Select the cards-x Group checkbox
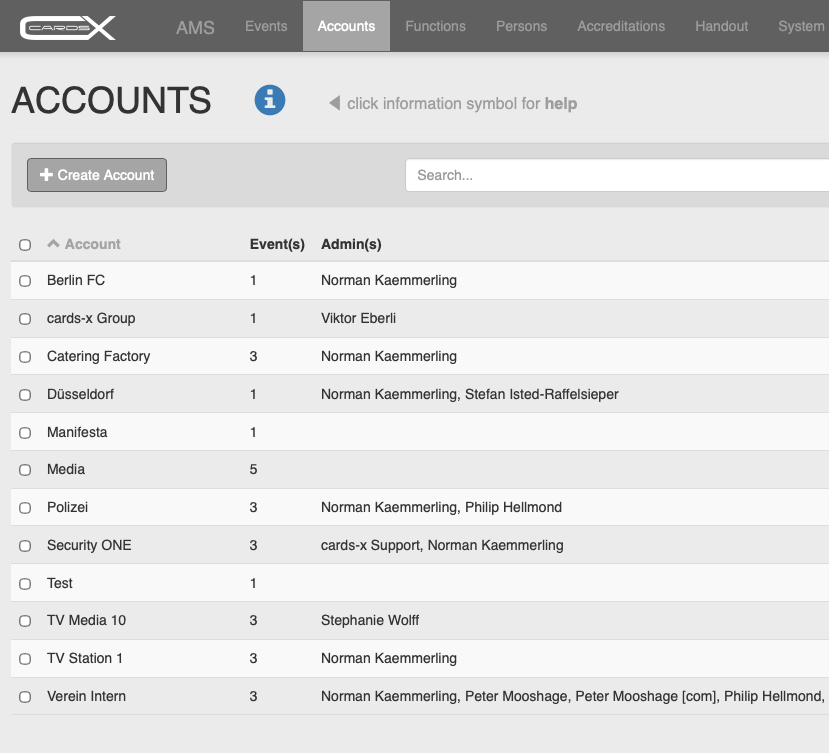This screenshot has width=829, height=753. (x=25, y=318)
